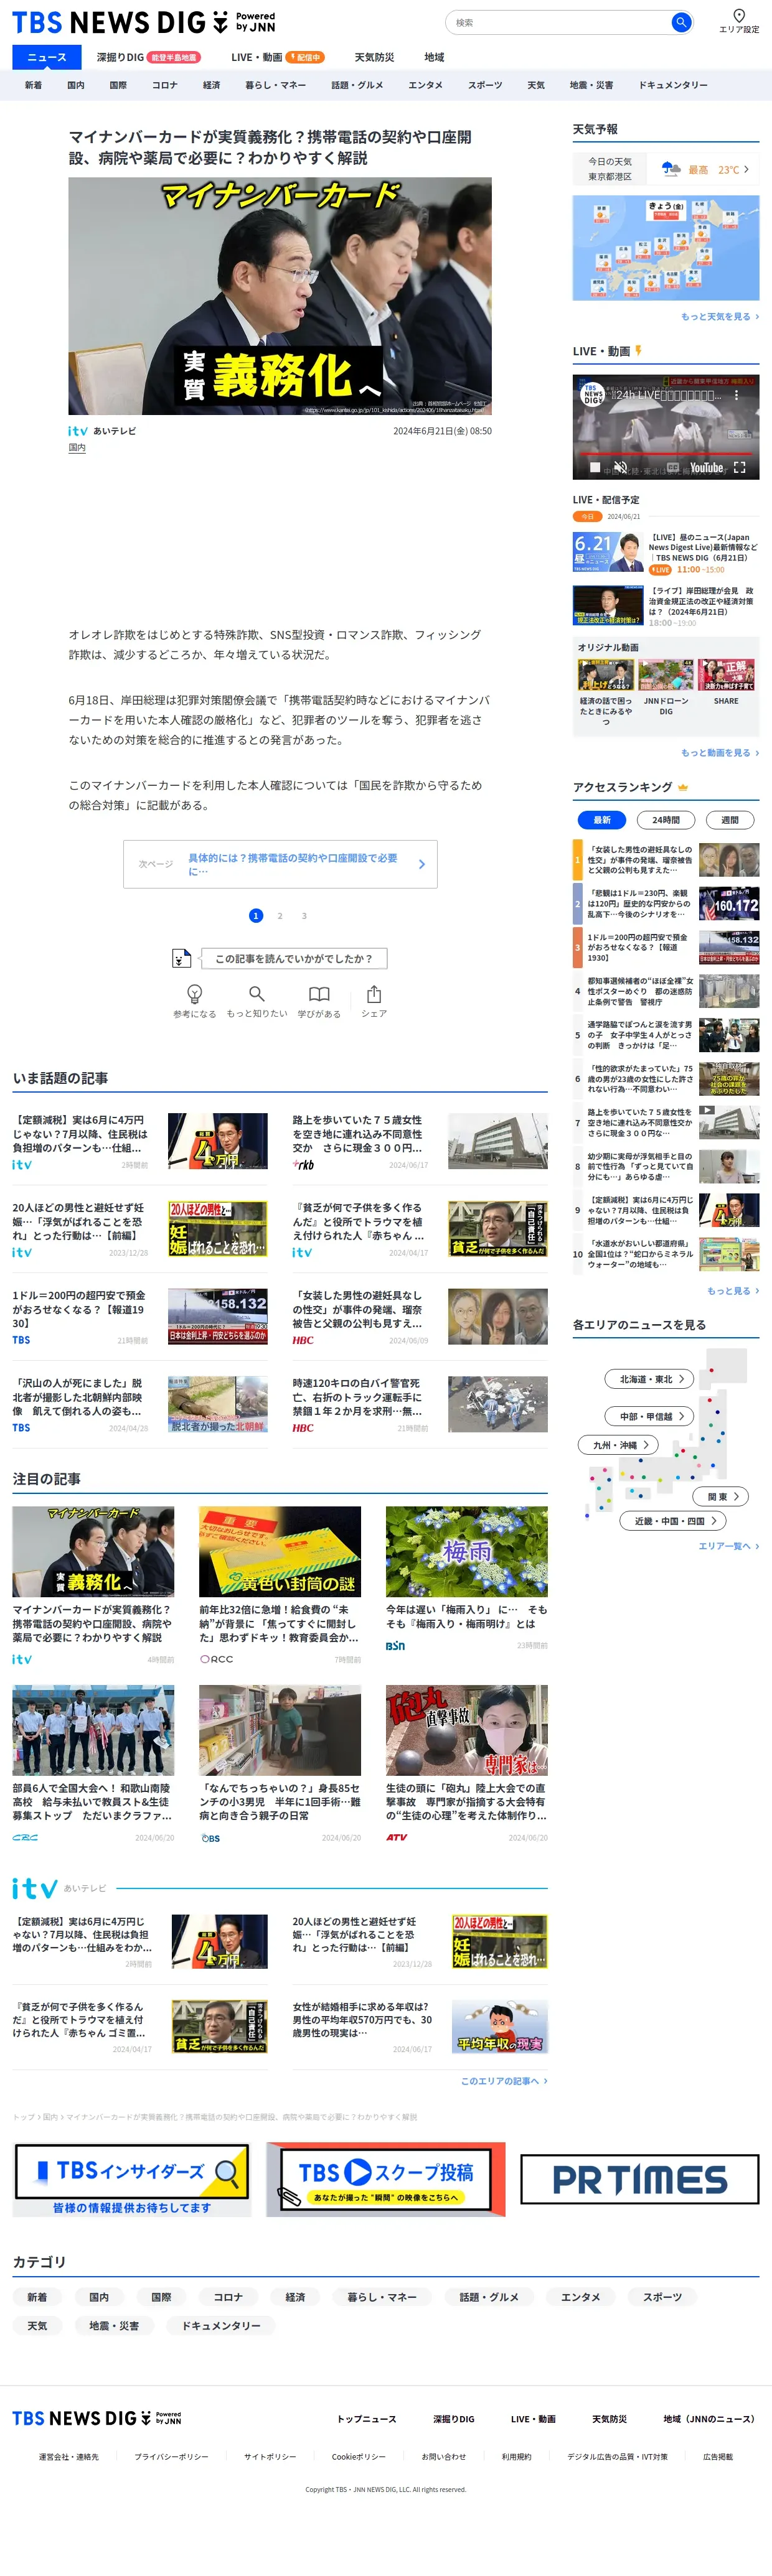Click the YouTube logo on player

coord(706,467)
